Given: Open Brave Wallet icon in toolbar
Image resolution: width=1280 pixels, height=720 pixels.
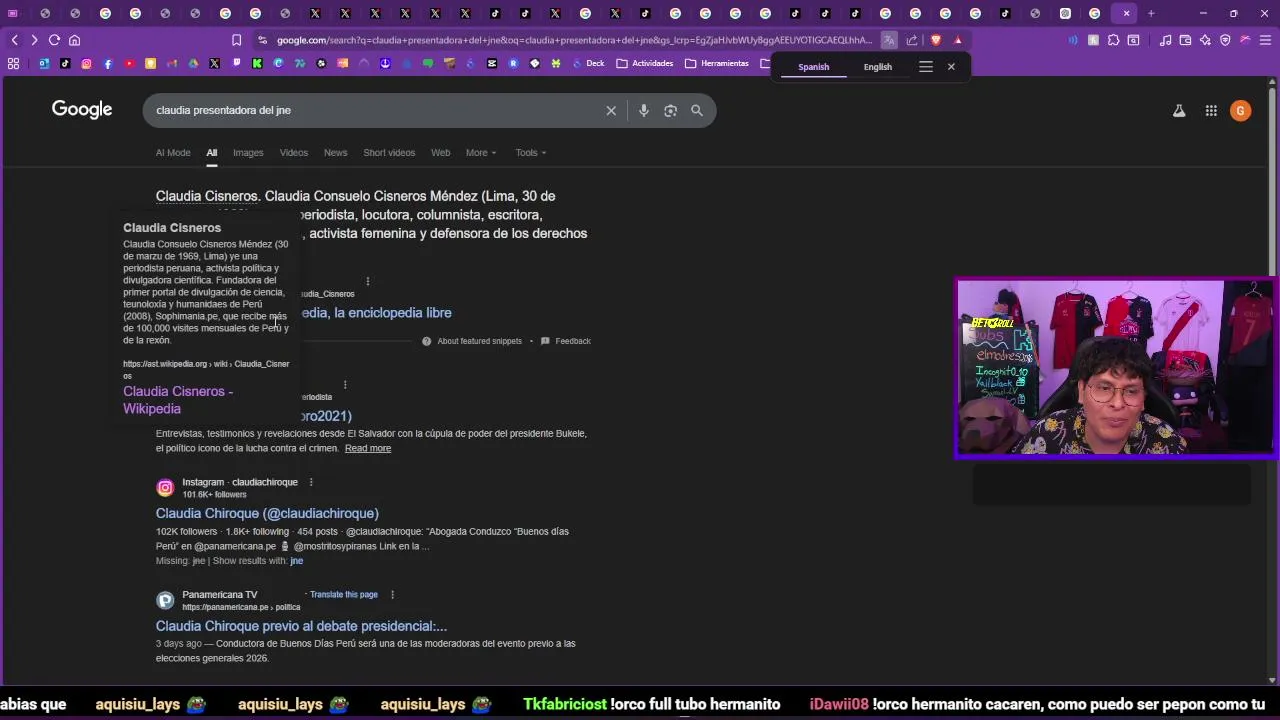Looking at the screenshot, I should click(x=1185, y=40).
